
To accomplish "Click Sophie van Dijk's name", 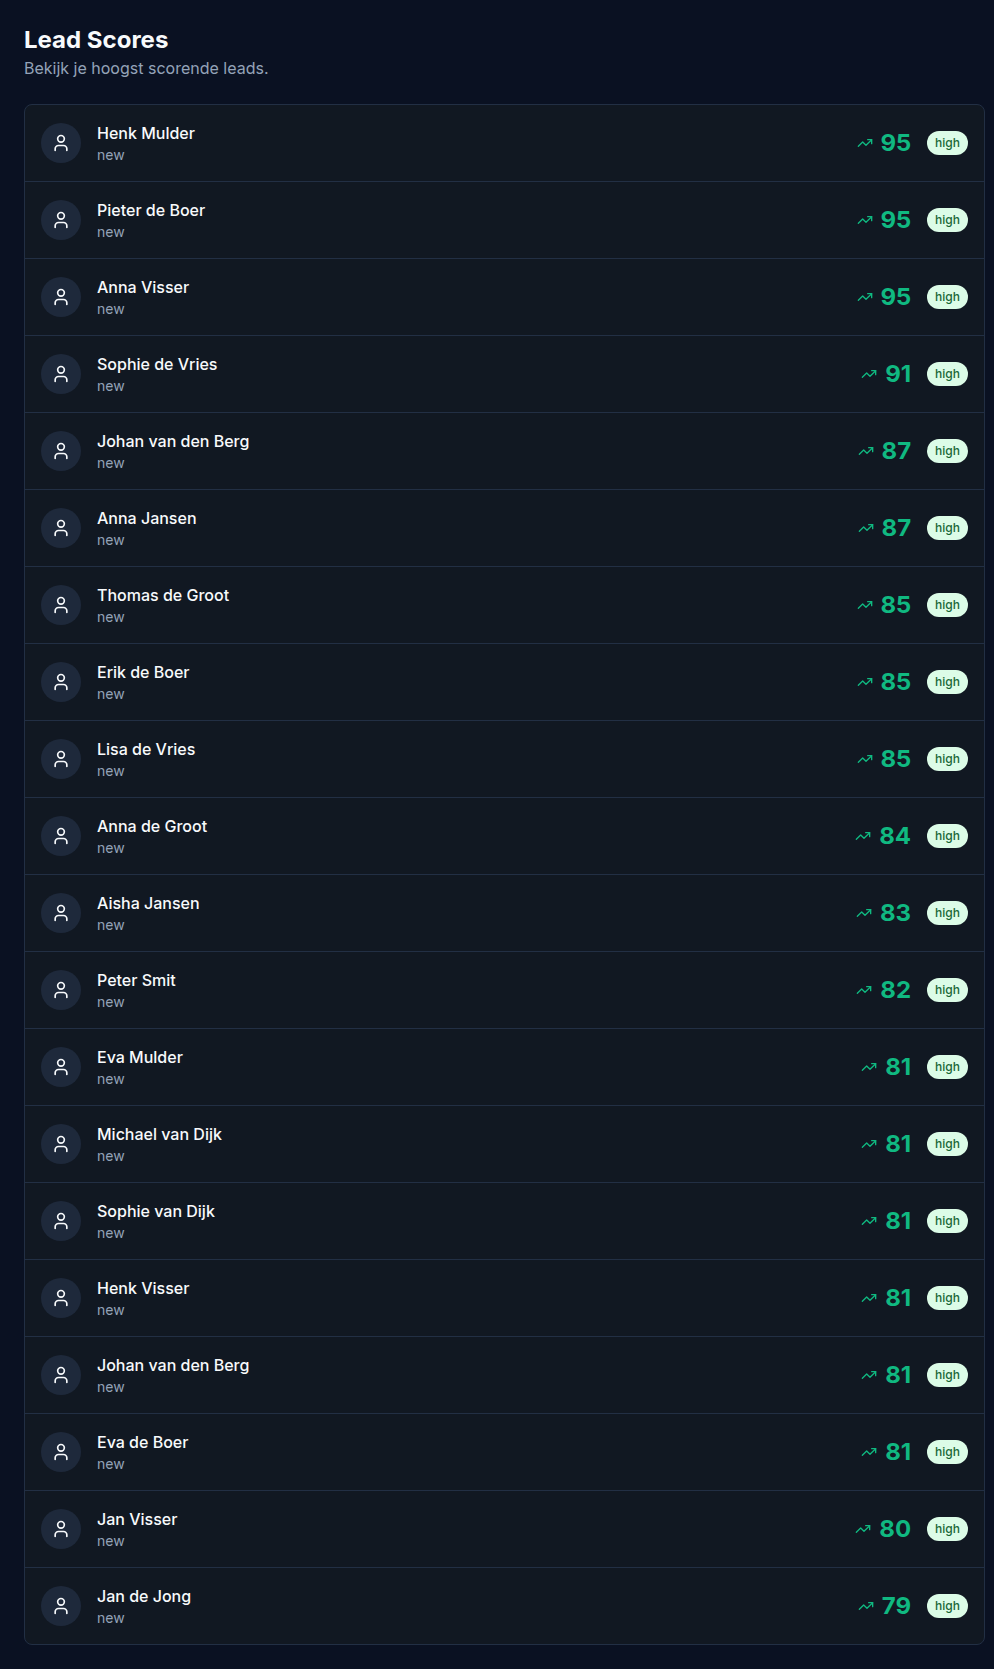I will click(x=155, y=1211).
